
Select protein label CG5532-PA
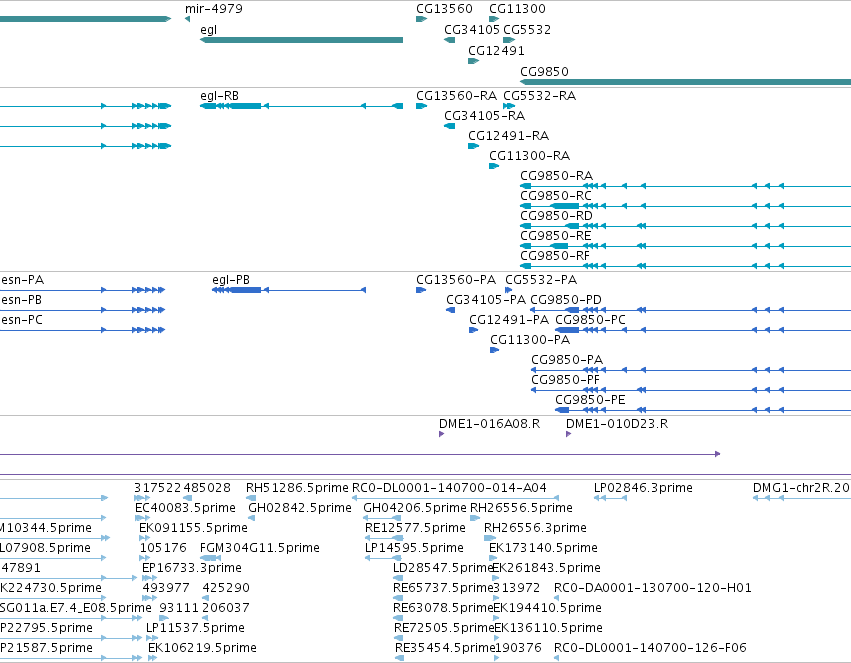[541, 280]
